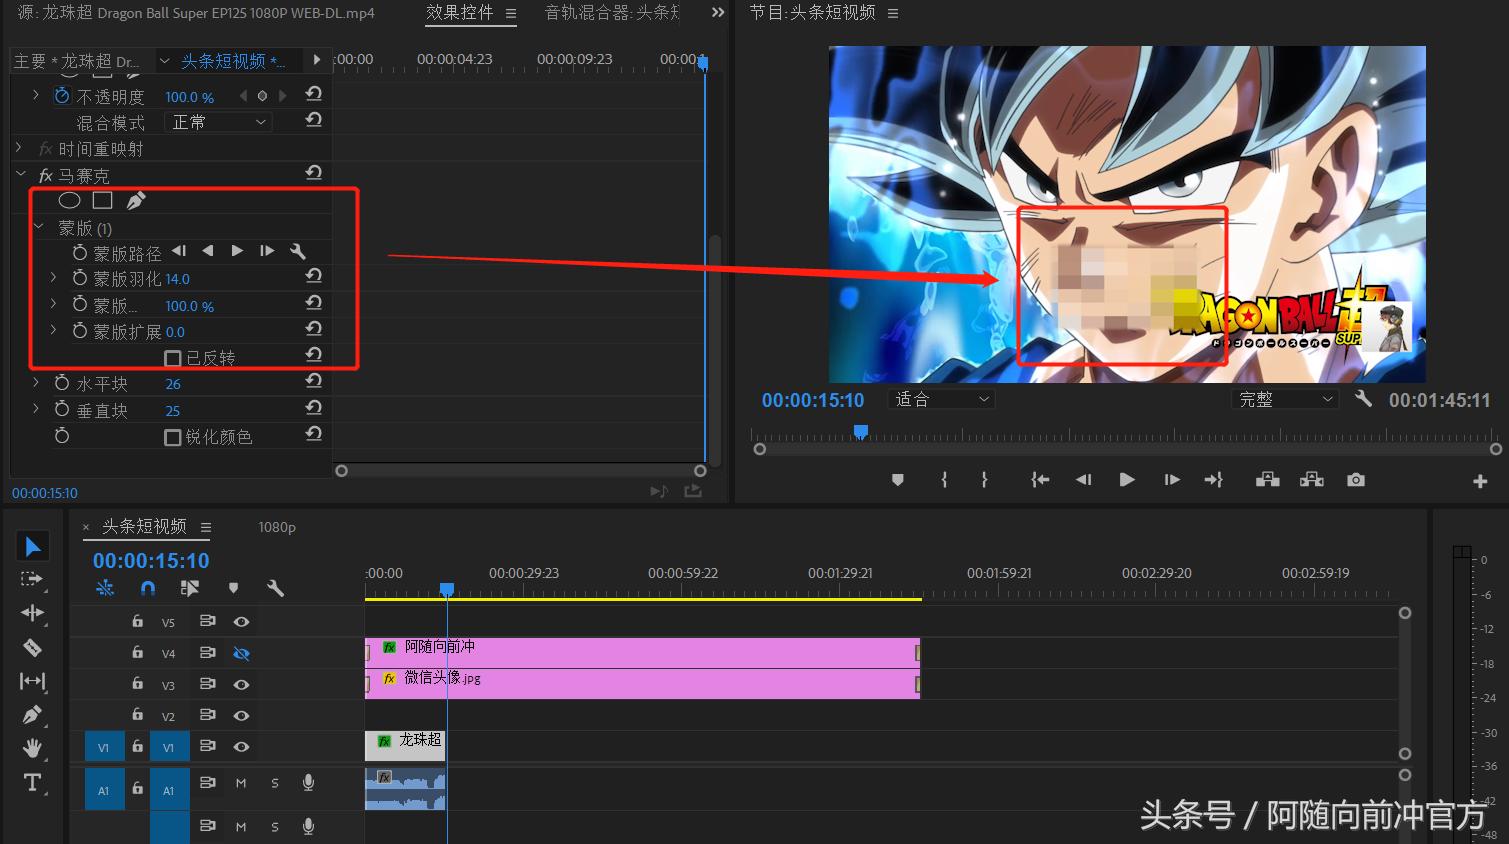Click the add marker icon in the program monitor
The image size is (1509, 844).
897,479
